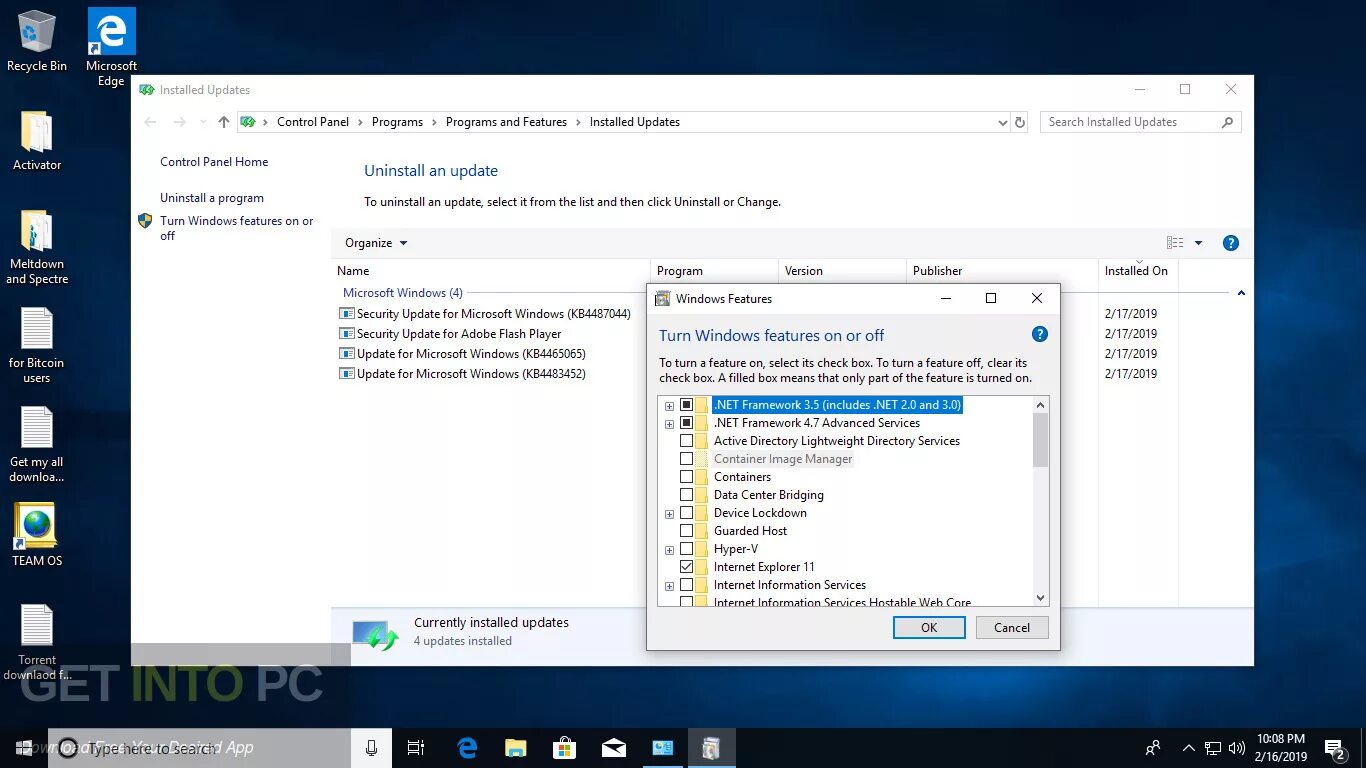The image size is (1366, 768).
Task: Click the Programs and Features breadcrumb
Action: pos(506,122)
